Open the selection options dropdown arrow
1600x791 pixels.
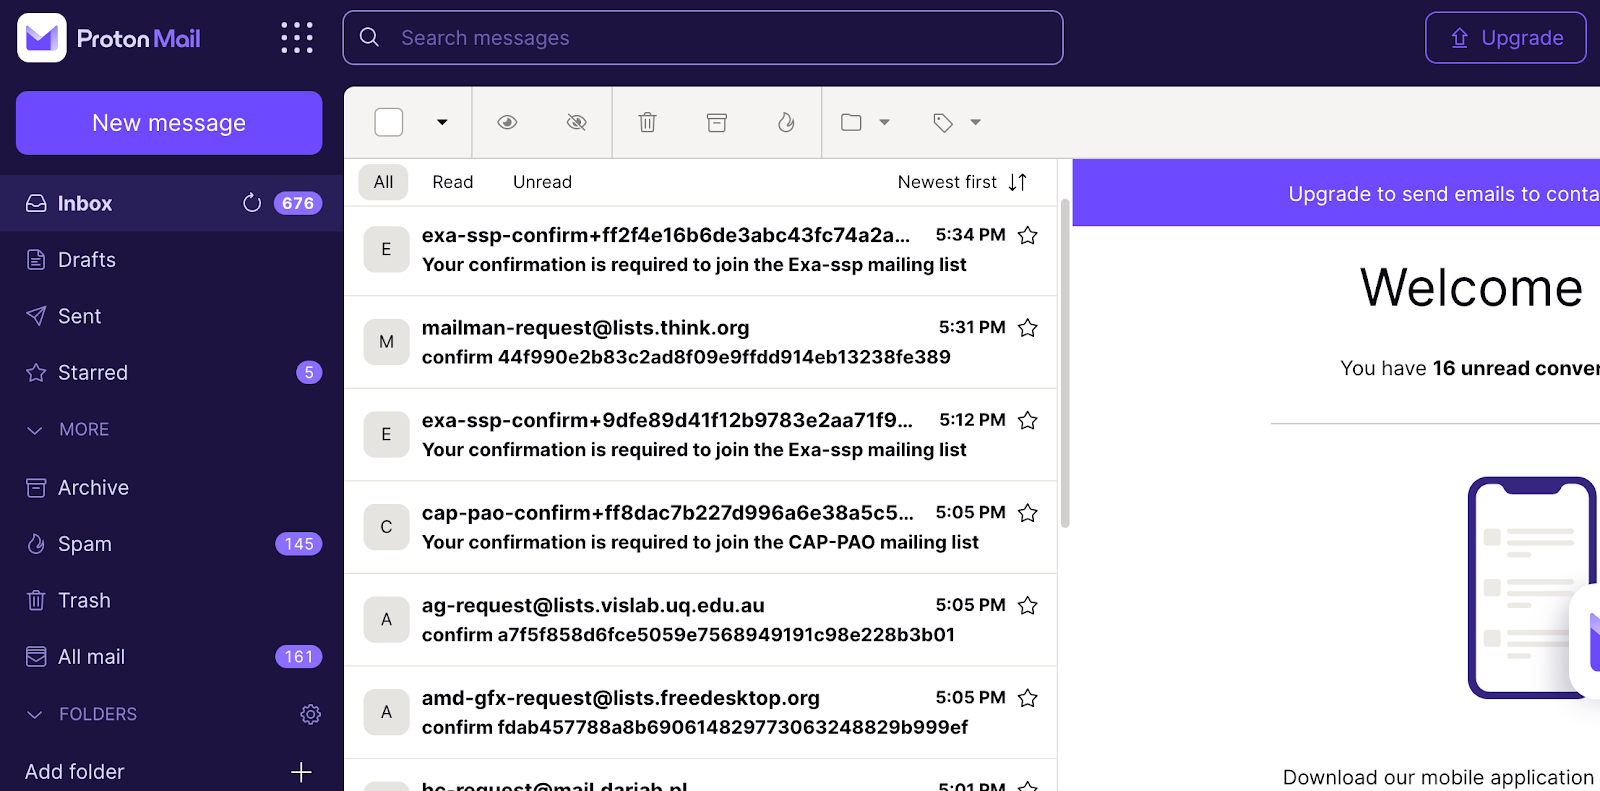click(x=442, y=122)
